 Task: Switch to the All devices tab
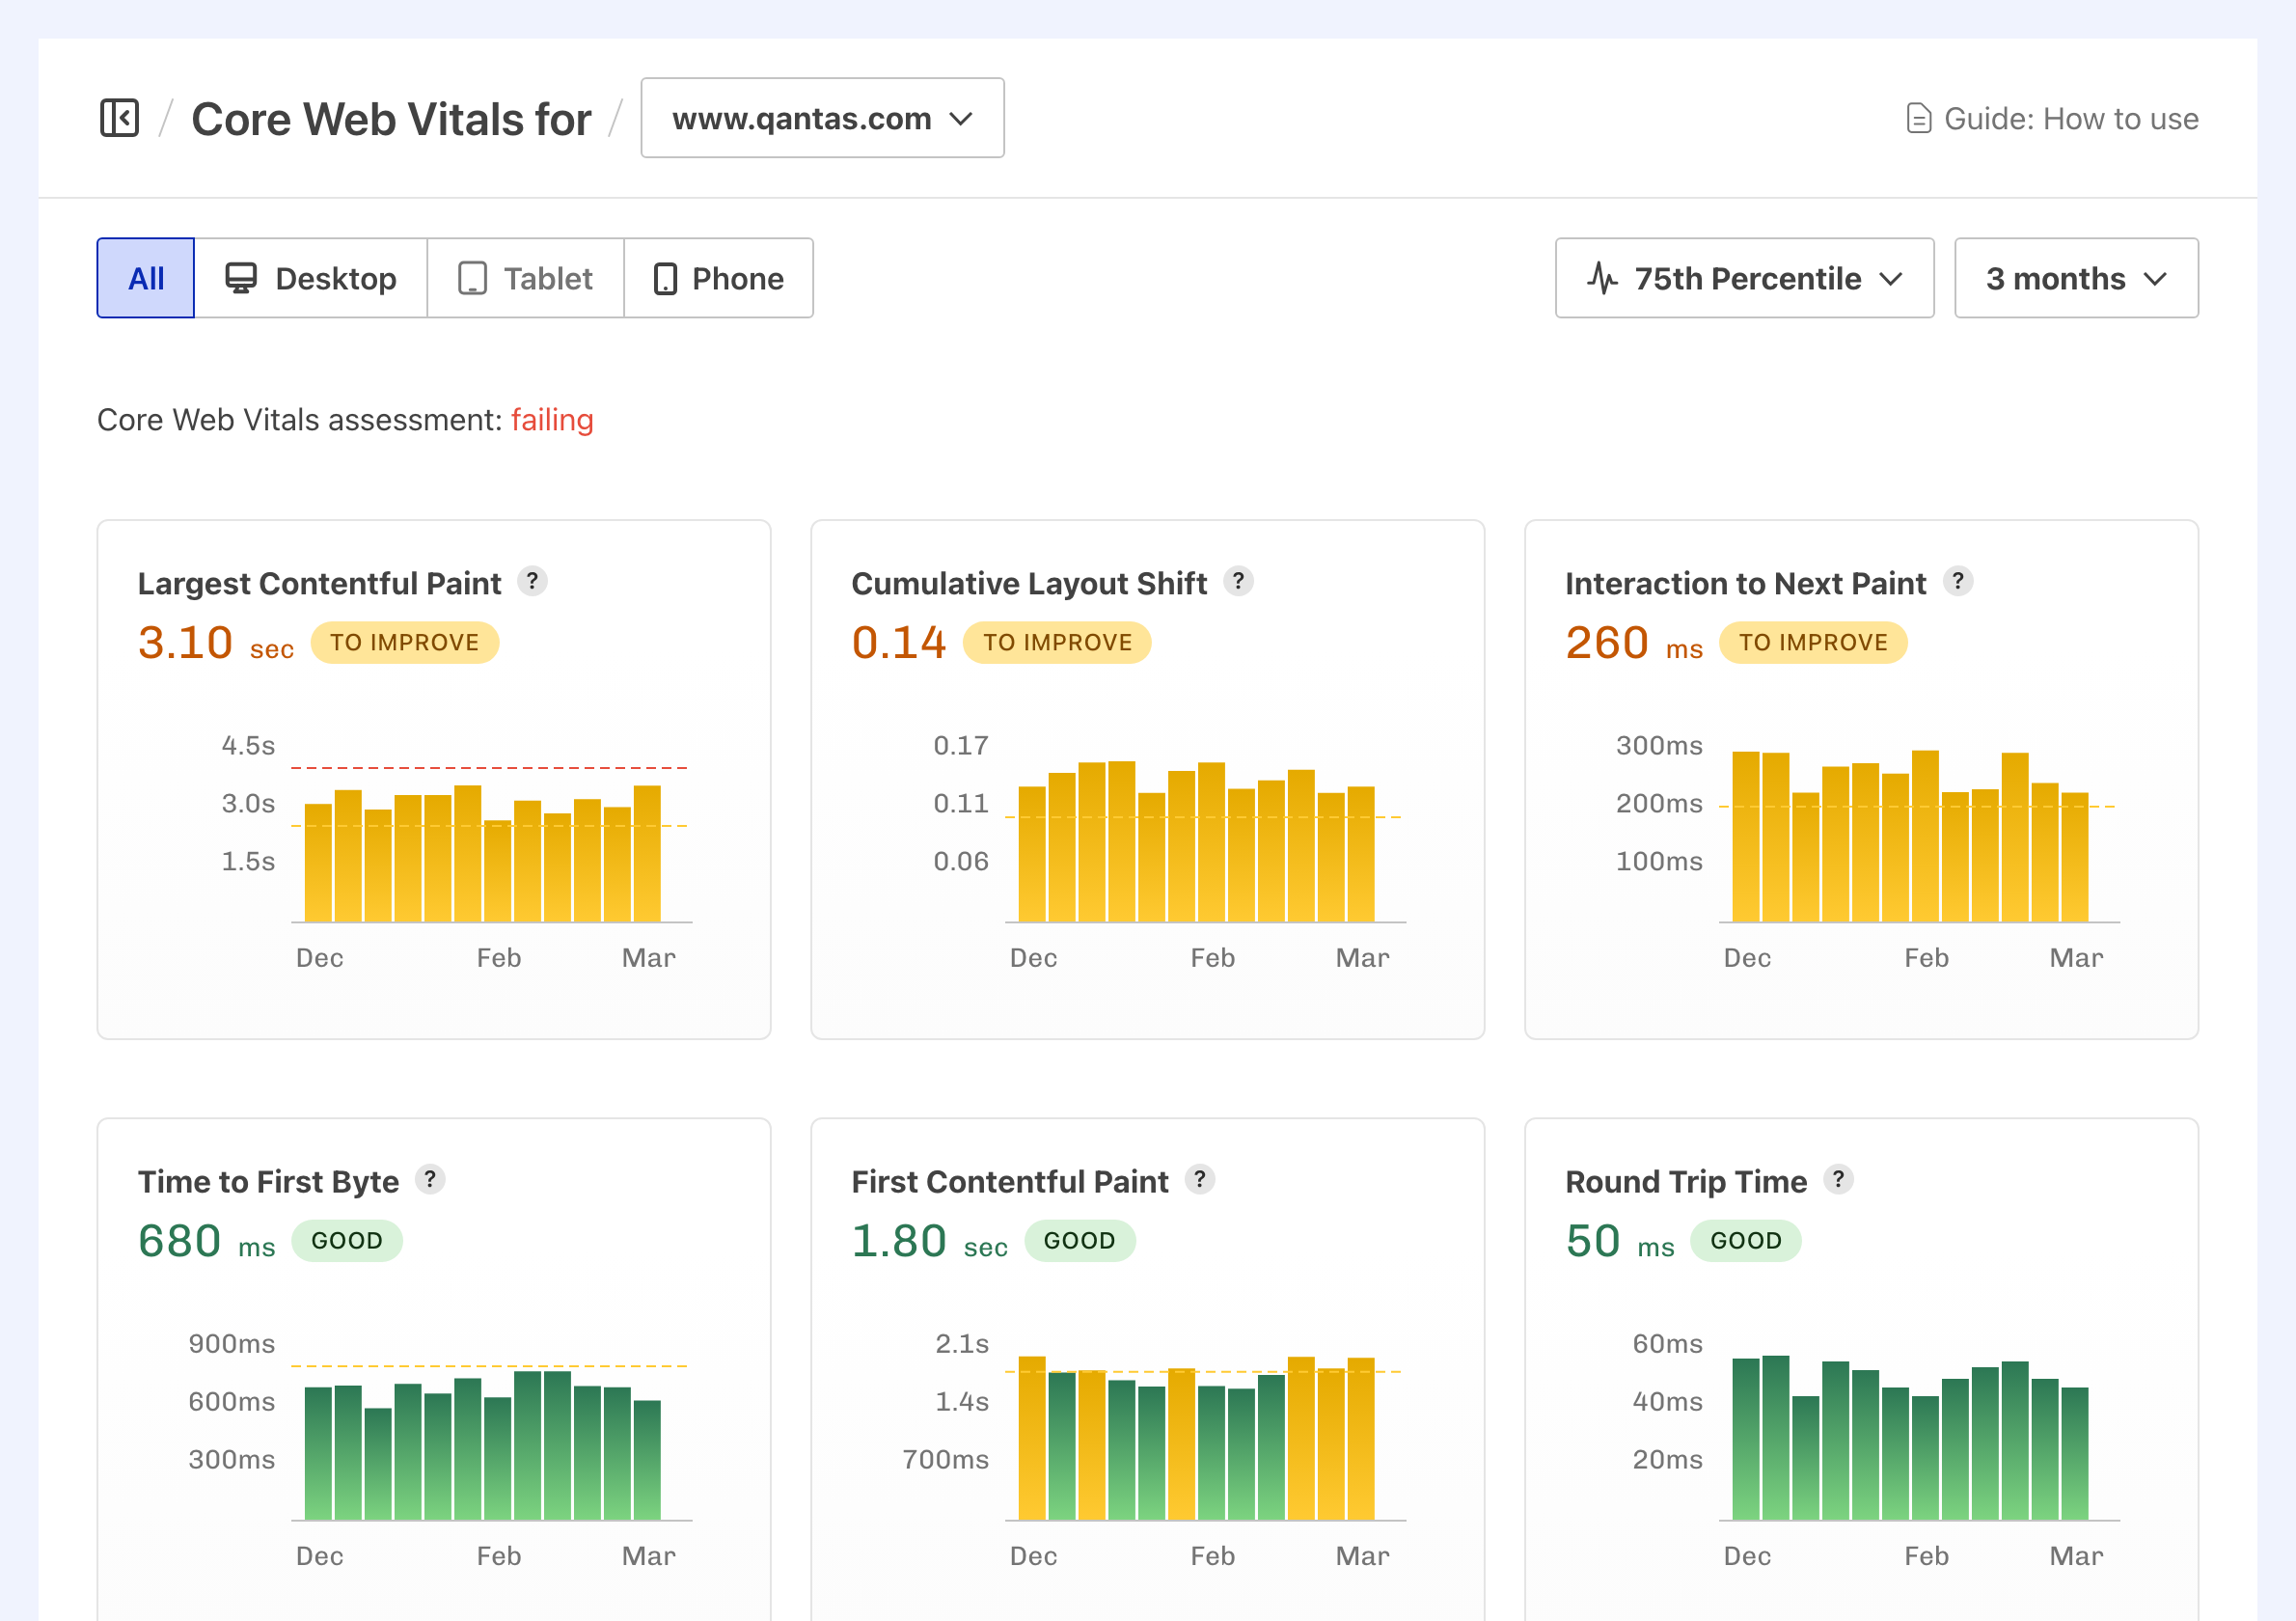coord(145,278)
